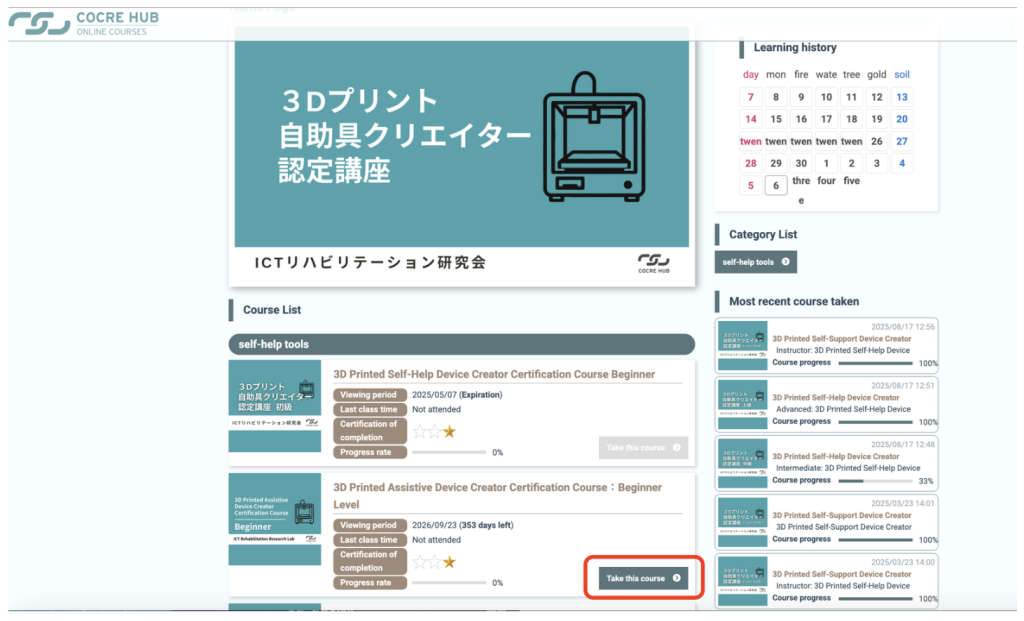Select day 28 in Learning history calendar
Image resolution: width=1024 pixels, height=621 pixels.
coord(750,163)
